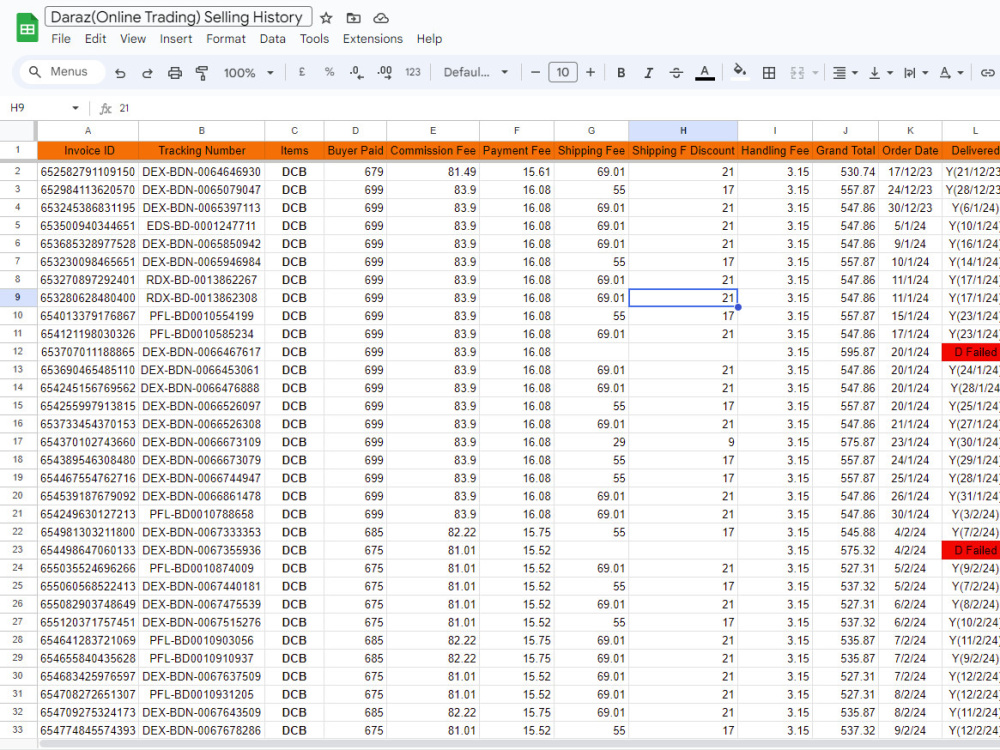
Task: Select column H header
Action: click(683, 131)
